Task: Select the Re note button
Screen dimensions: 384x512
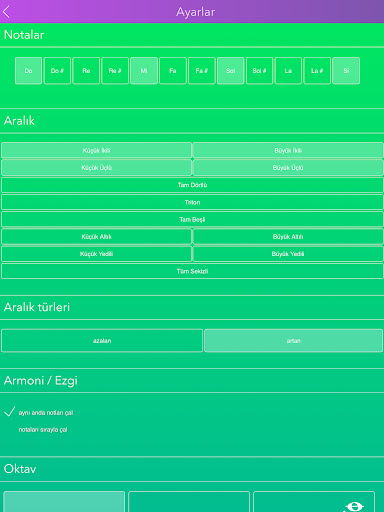Action: [86, 71]
